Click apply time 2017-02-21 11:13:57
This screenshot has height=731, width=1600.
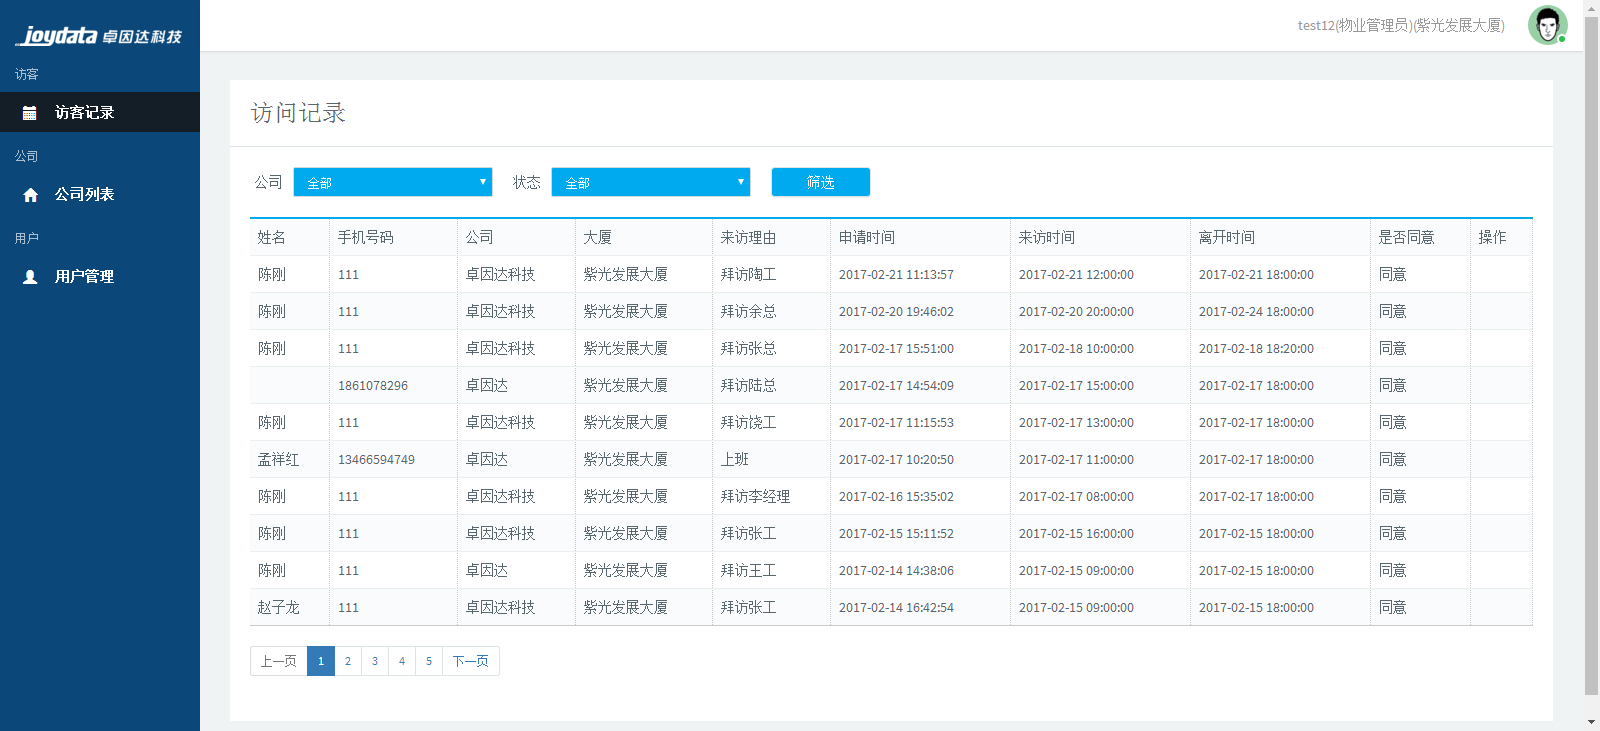pos(897,275)
